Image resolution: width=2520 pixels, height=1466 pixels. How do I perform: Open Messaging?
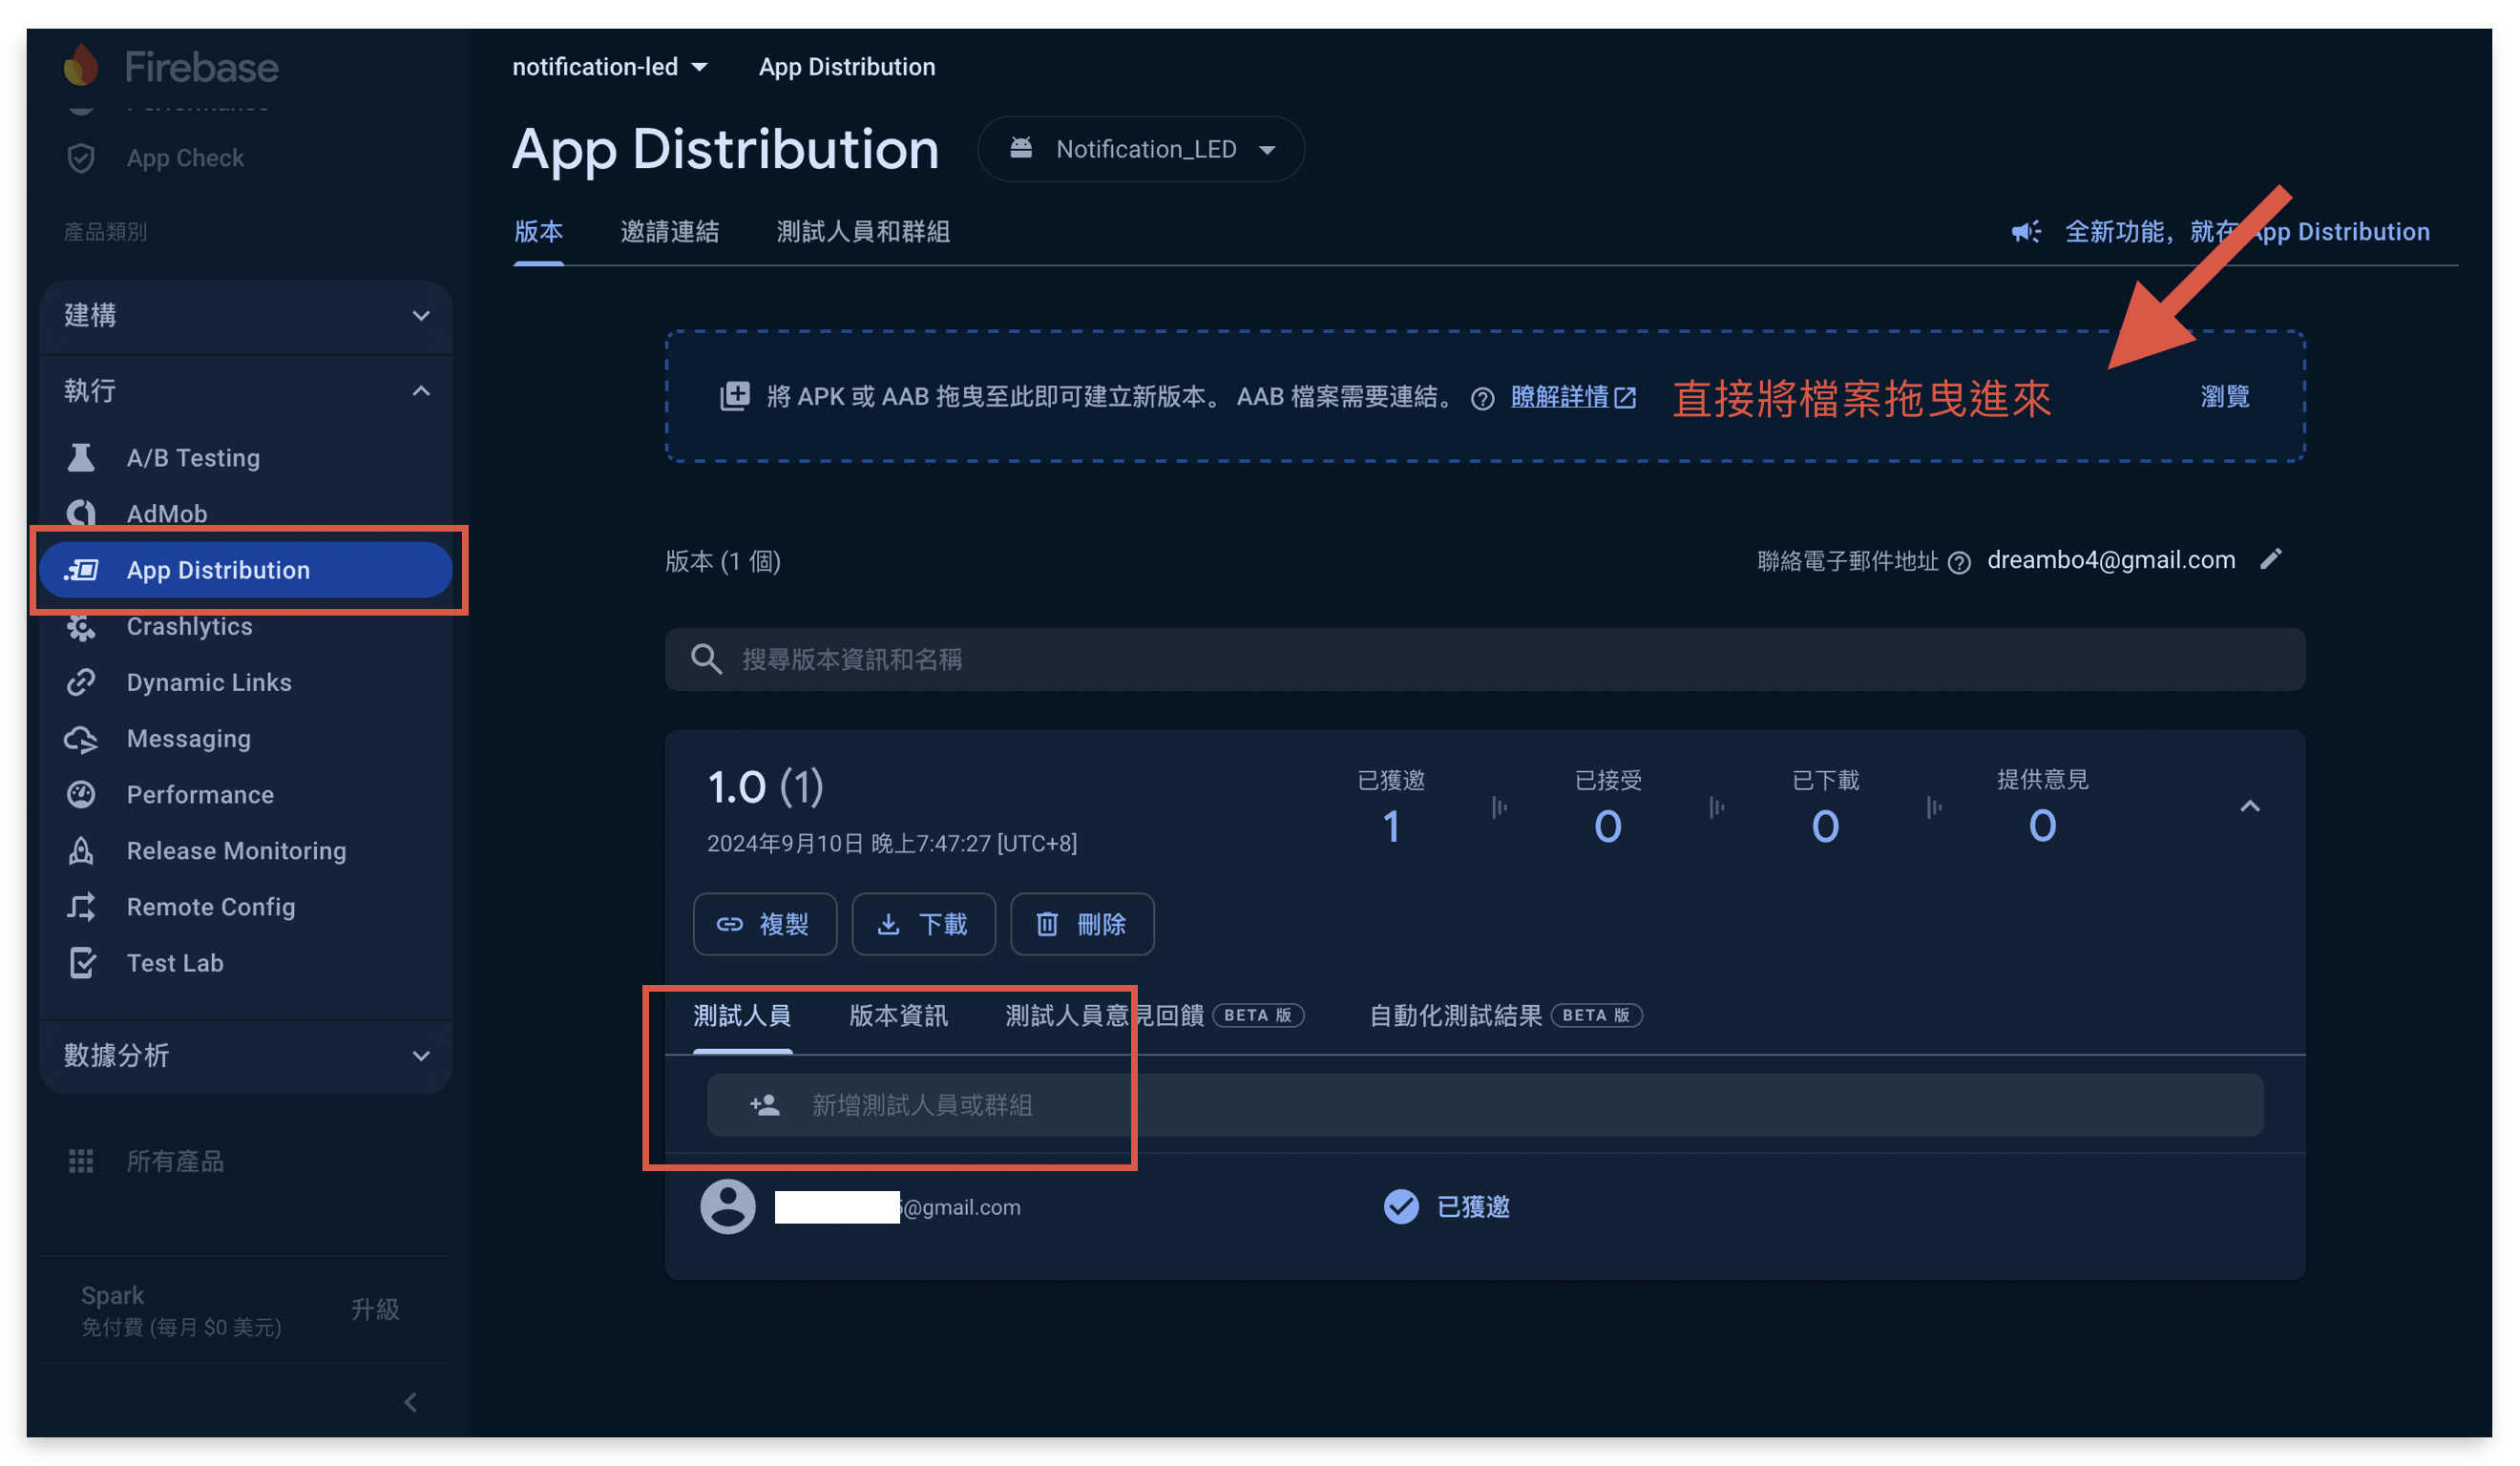[189, 738]
